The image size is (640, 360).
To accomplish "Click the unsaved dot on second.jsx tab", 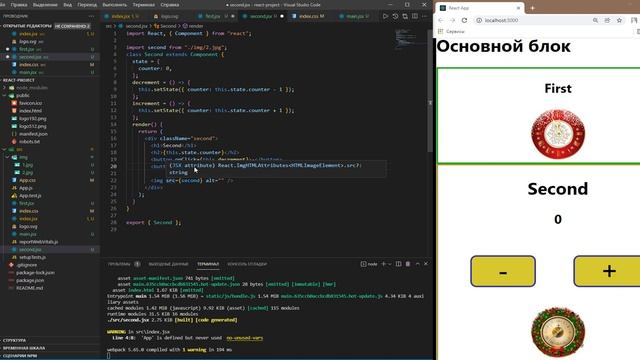I will click(x=282, y=16).
